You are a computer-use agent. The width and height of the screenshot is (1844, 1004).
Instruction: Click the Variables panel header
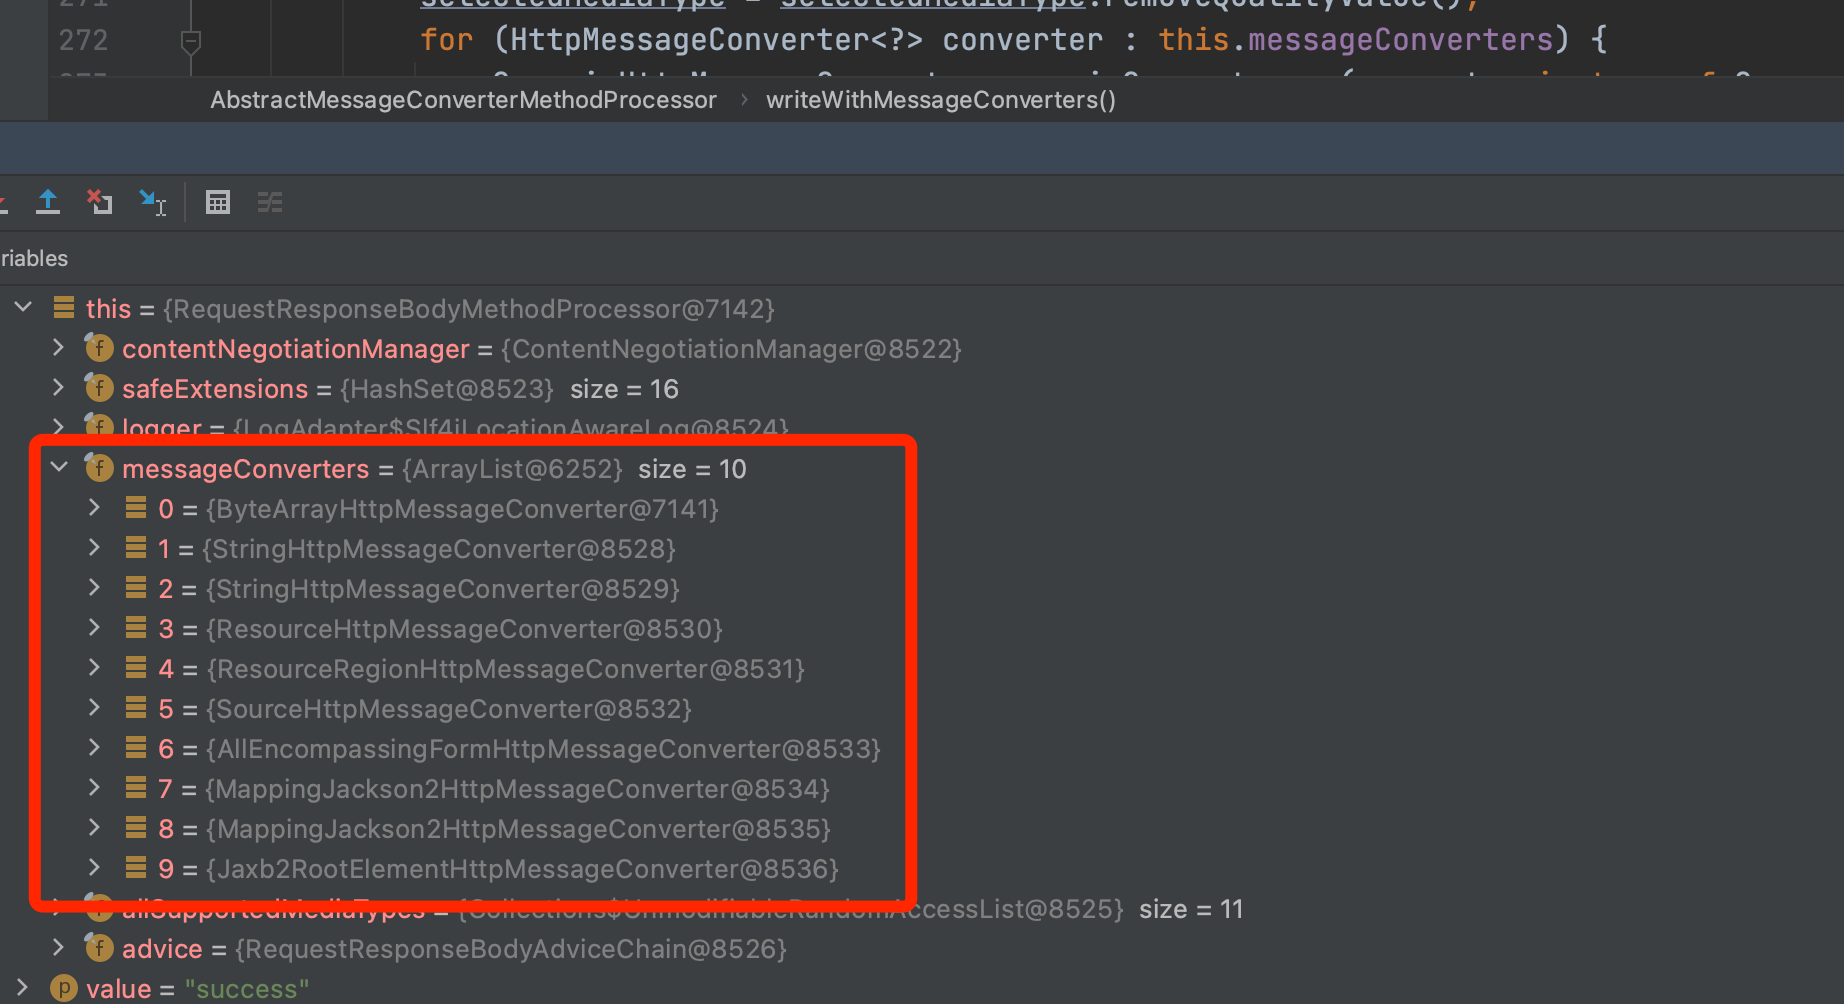(x=34, y=258)
